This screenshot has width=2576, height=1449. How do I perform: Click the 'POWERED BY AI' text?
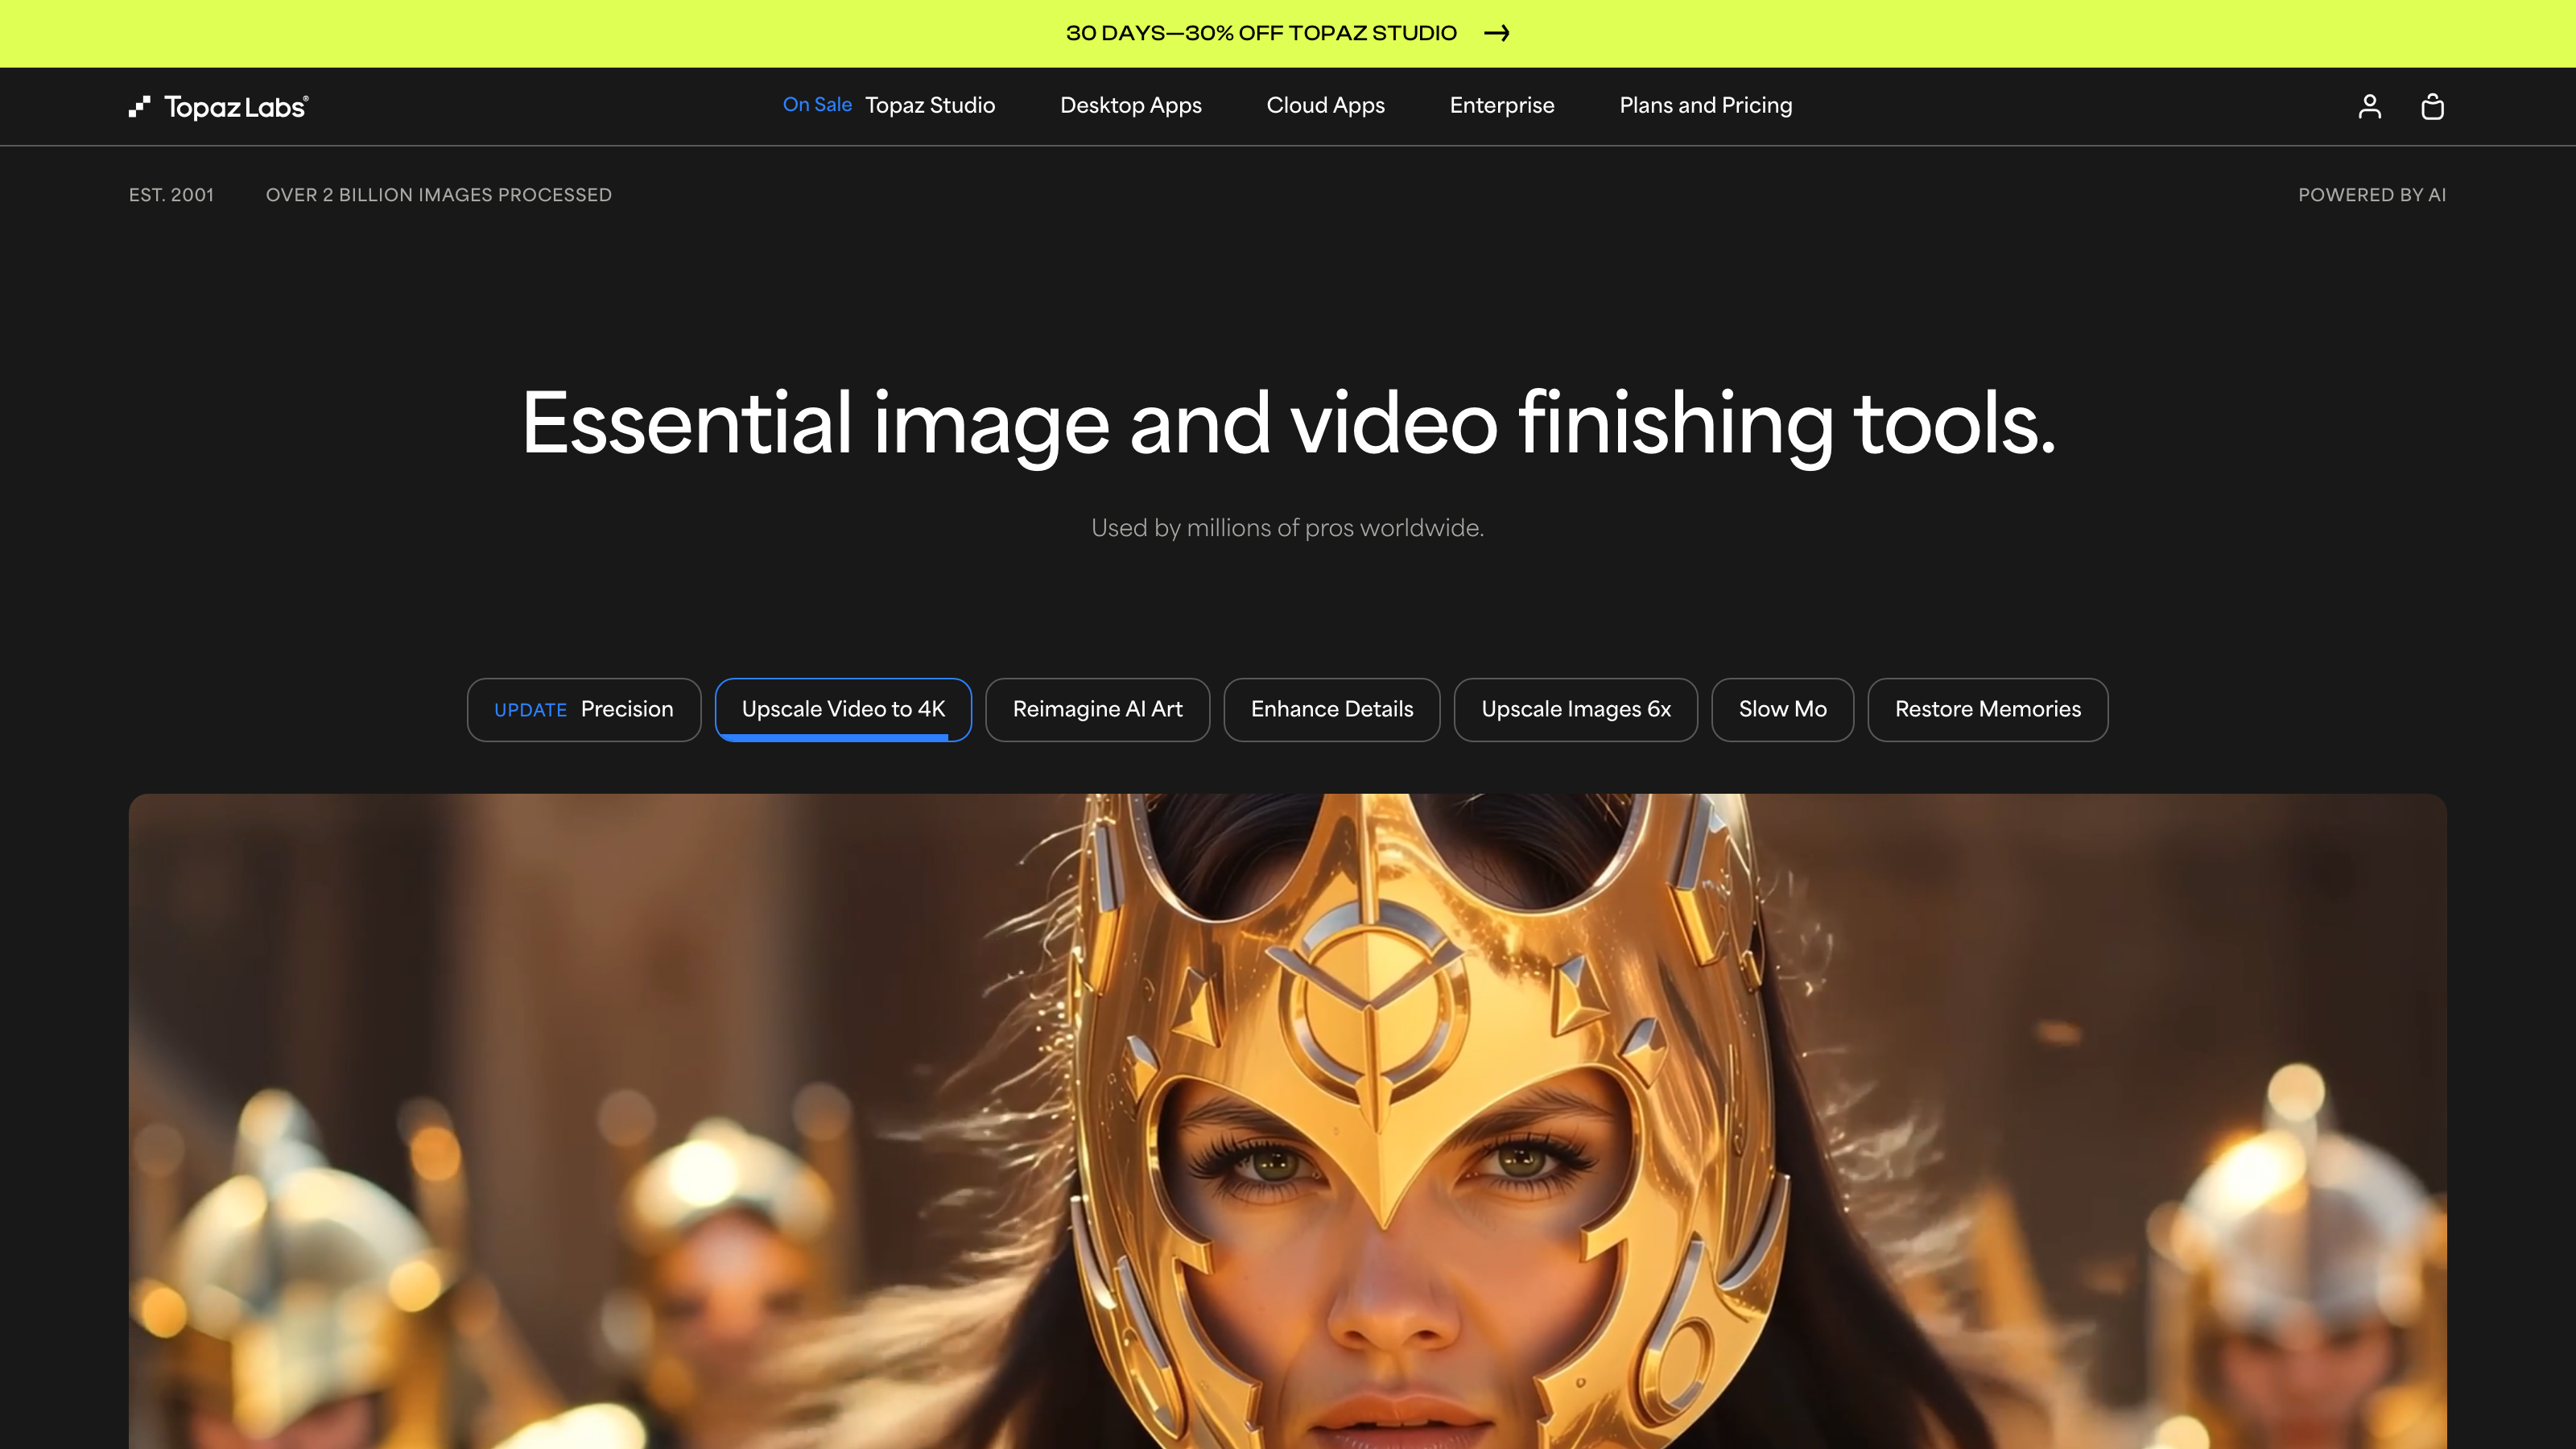tap(2371, 195)
